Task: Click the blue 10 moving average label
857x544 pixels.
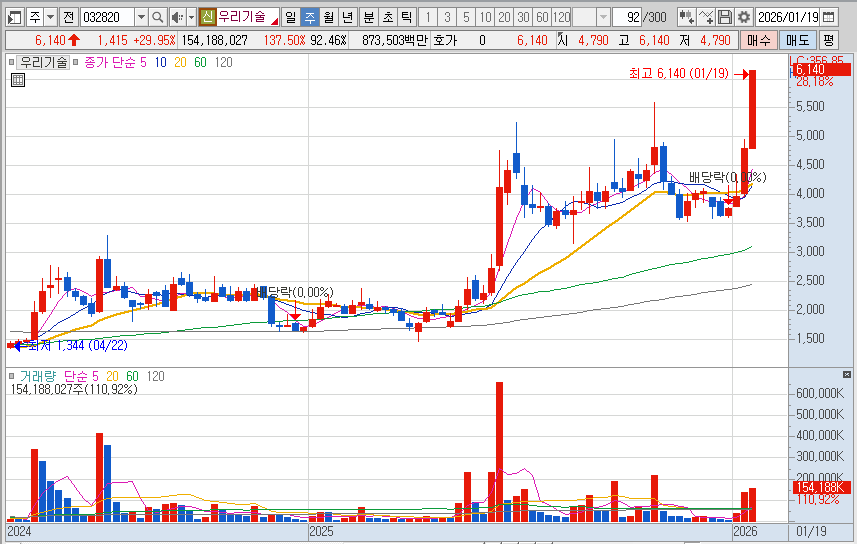Action: pyautogui.click(x=160, y=62)
